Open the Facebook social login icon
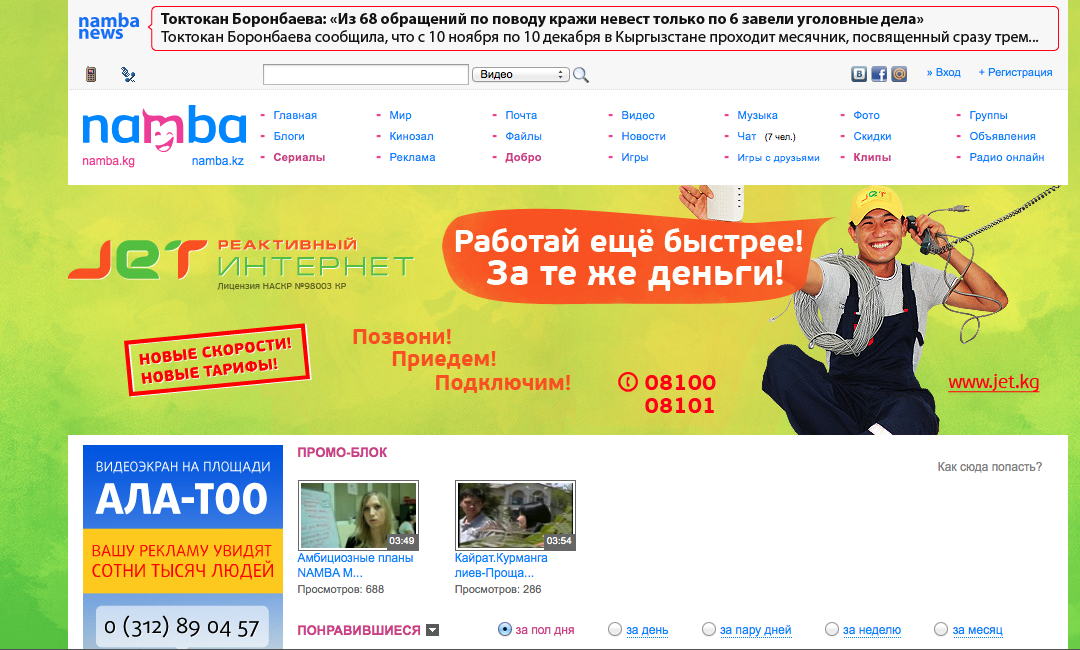The height and width of the screenshot is (650, 1080). 879,74
